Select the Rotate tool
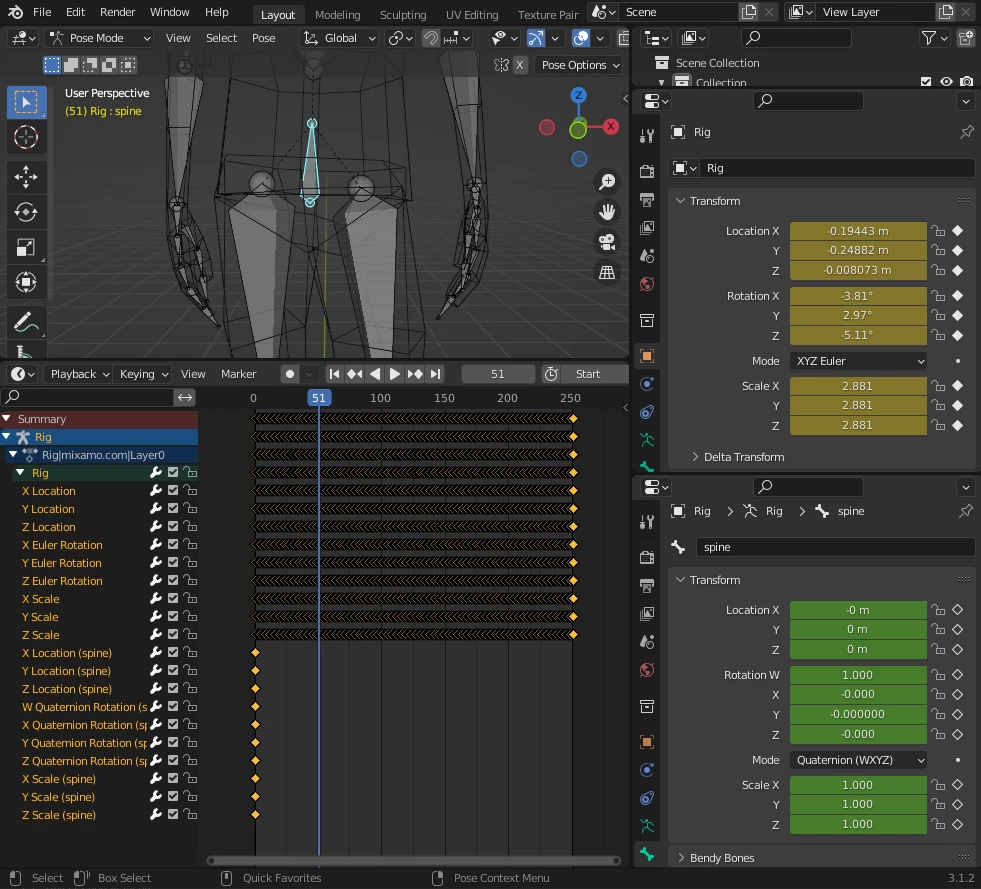 pyautogui.click(x=26, y=212)
